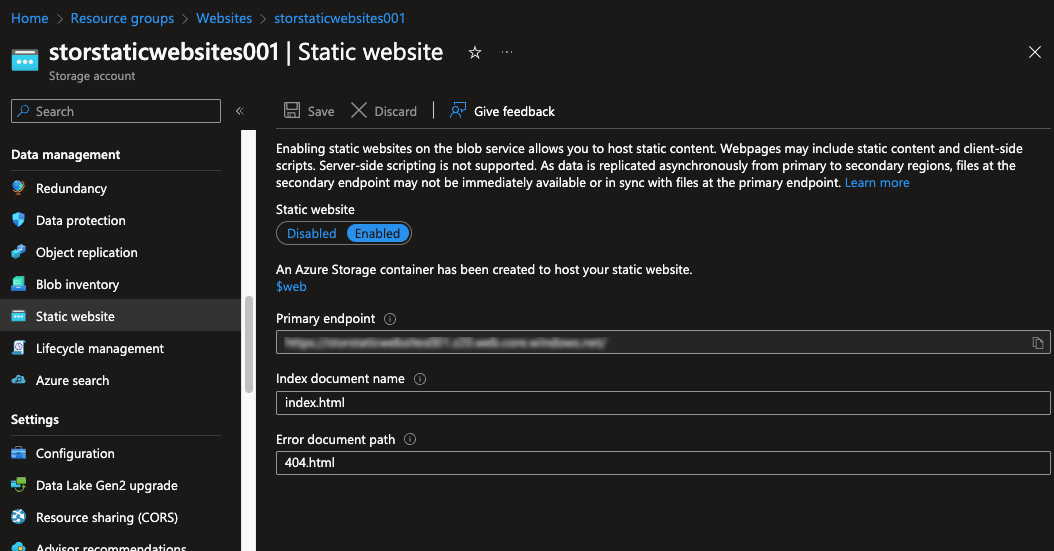Click the Blob inventory icon
The height and width of the screenshot is (551, 1054).
(x=19, y=284)
